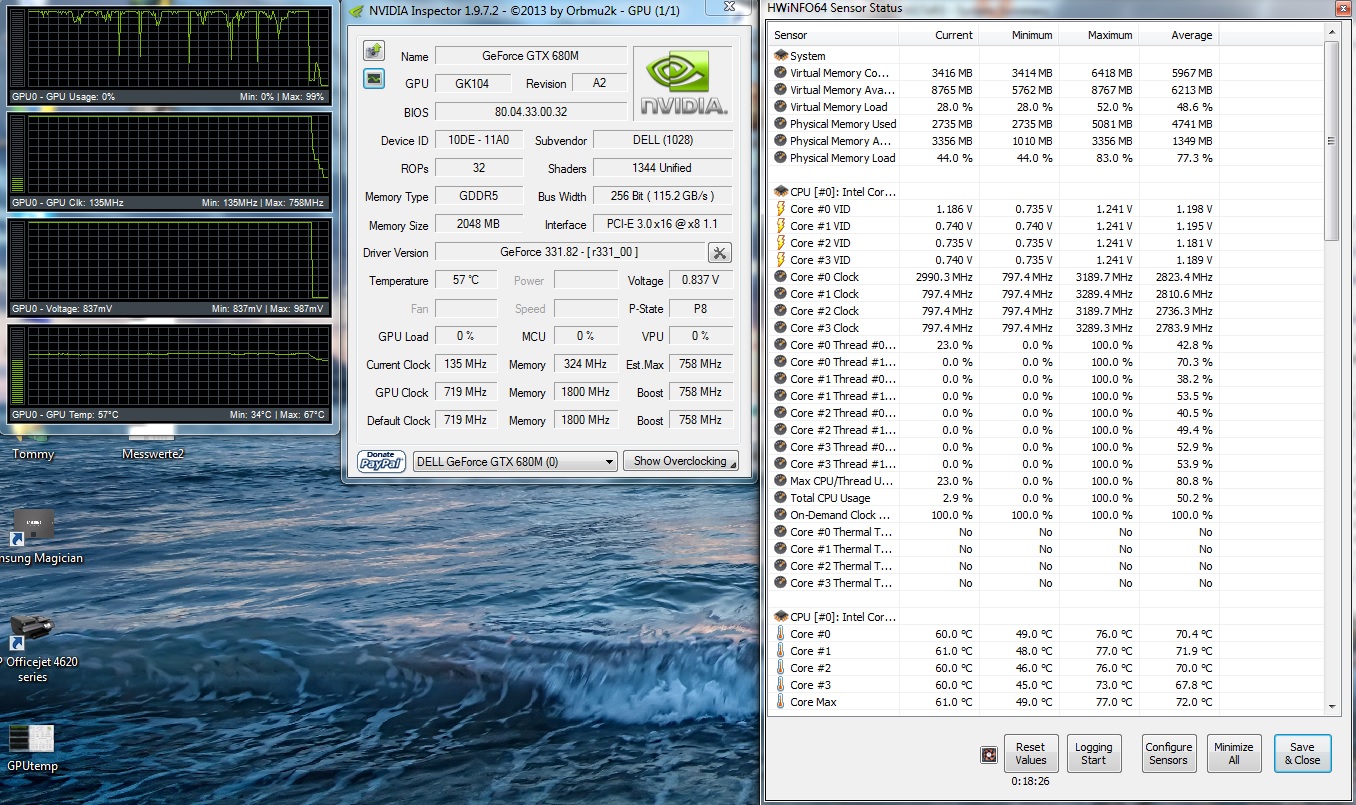1356x805 pixels.
Task: Toggle the sensor monitoring icon in NVIDIA Inspector
Action: [374, 78]
